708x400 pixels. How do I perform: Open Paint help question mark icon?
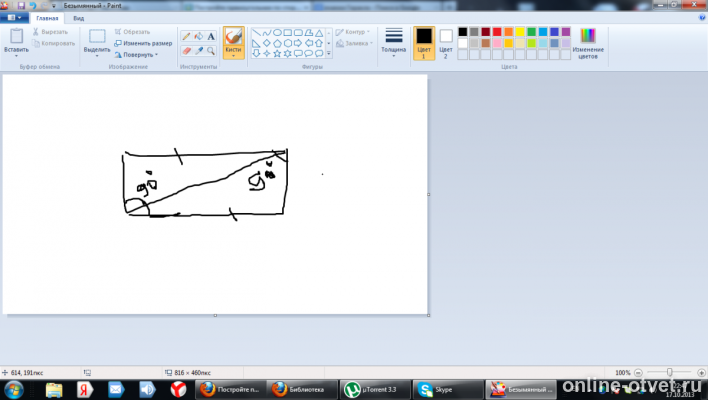[702, 18]
